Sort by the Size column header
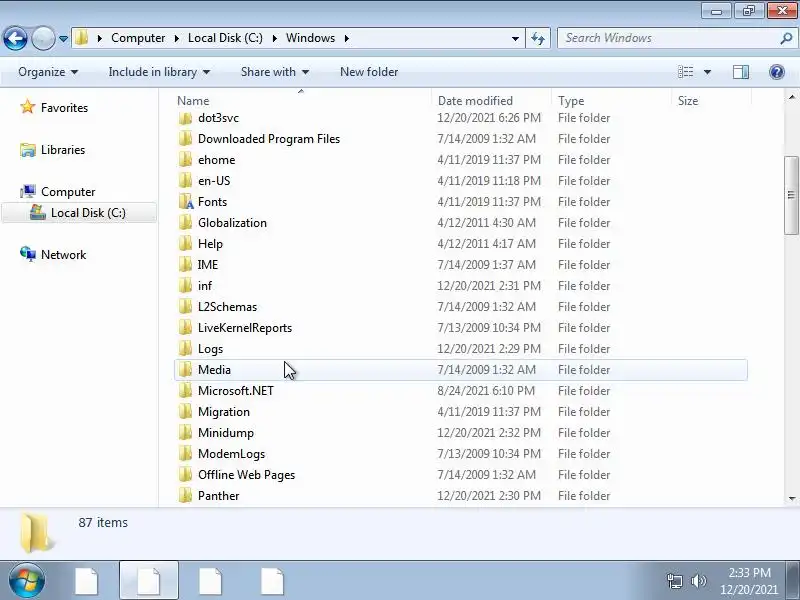The image size is (800, 600). [712, 101]
